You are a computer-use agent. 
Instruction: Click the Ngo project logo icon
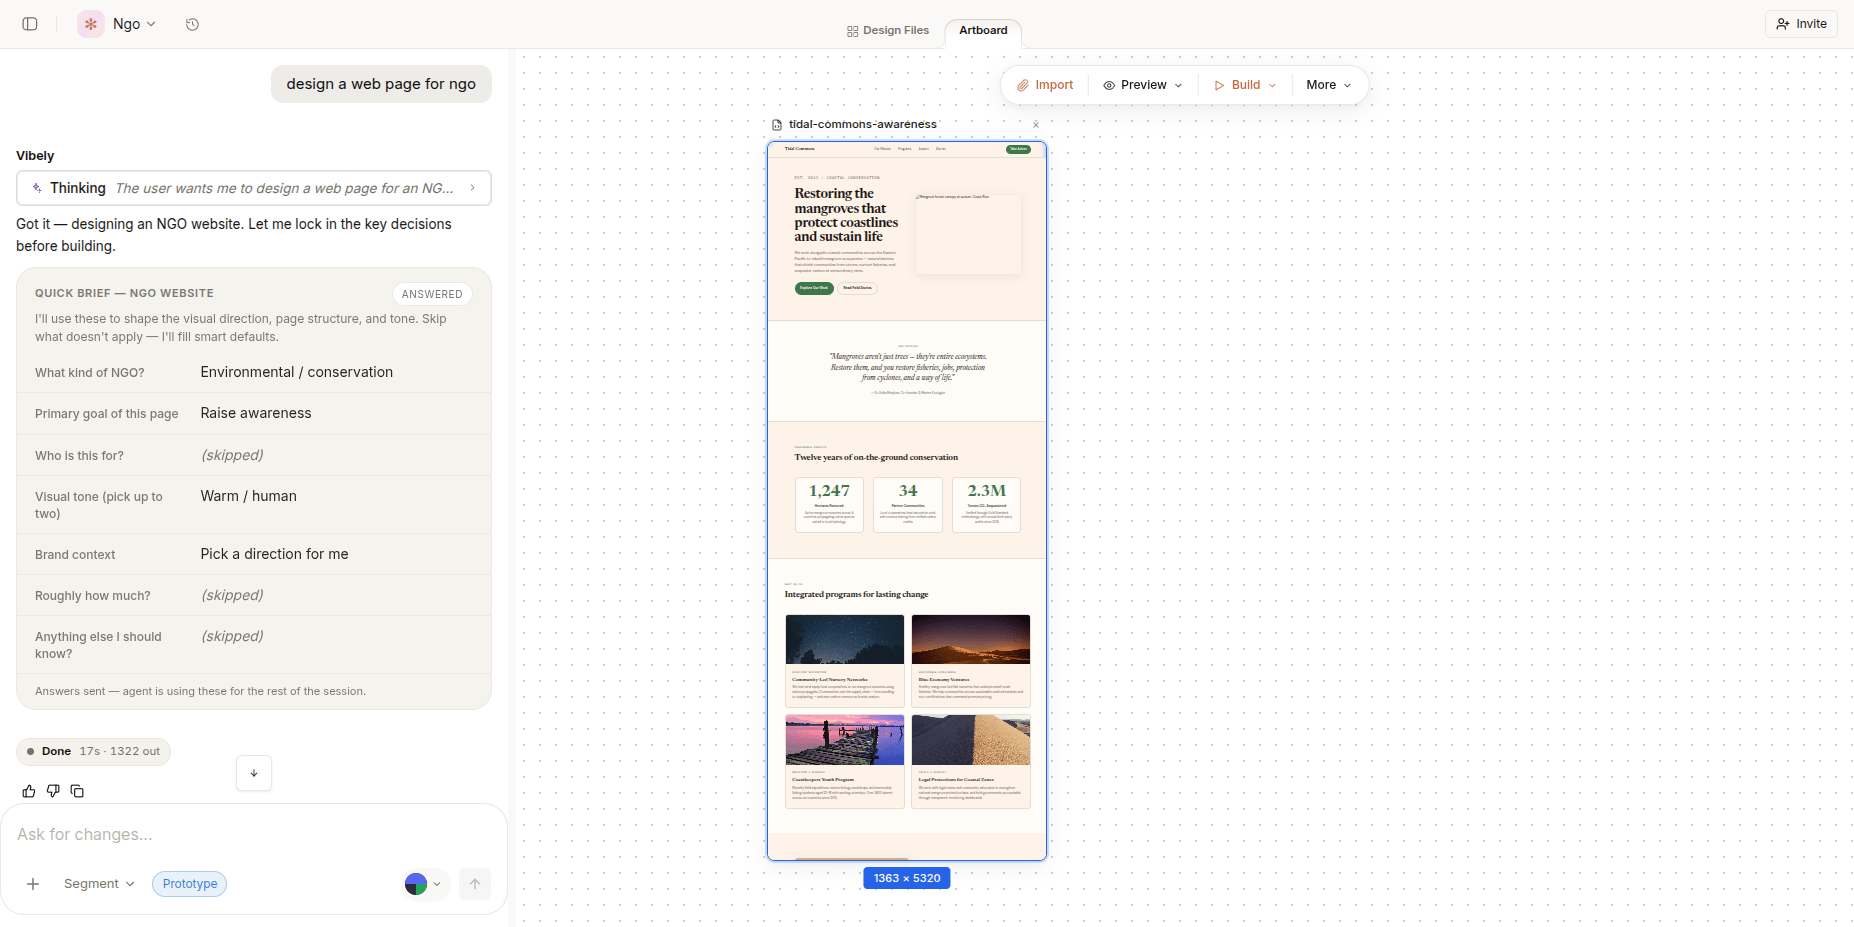point(91,24)
